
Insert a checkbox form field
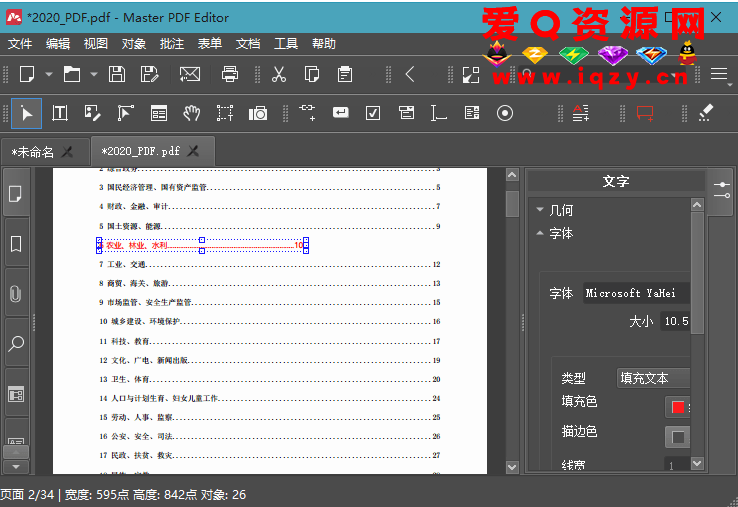(x=373, y=113)
